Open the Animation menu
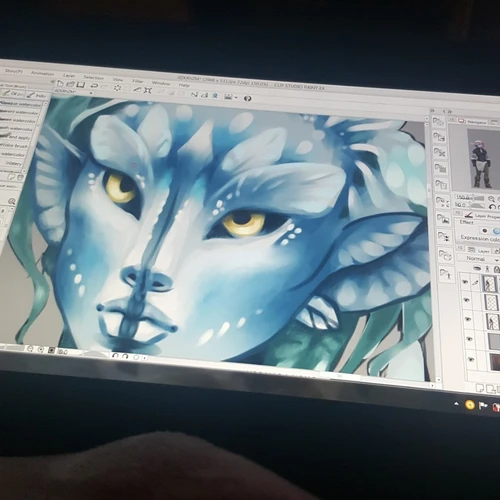500x500 pixels. (x=42, y=73)
